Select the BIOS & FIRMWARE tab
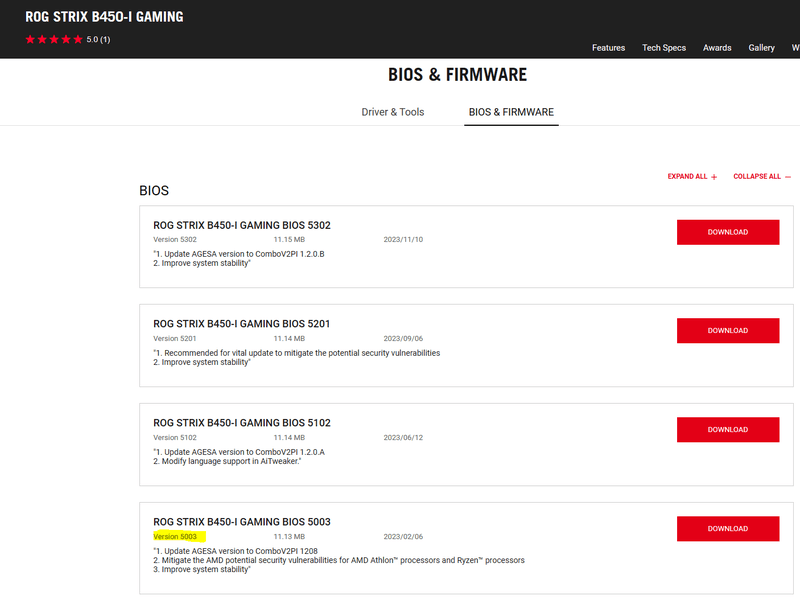The image size is (800, 600). click(x=511, y=112)
